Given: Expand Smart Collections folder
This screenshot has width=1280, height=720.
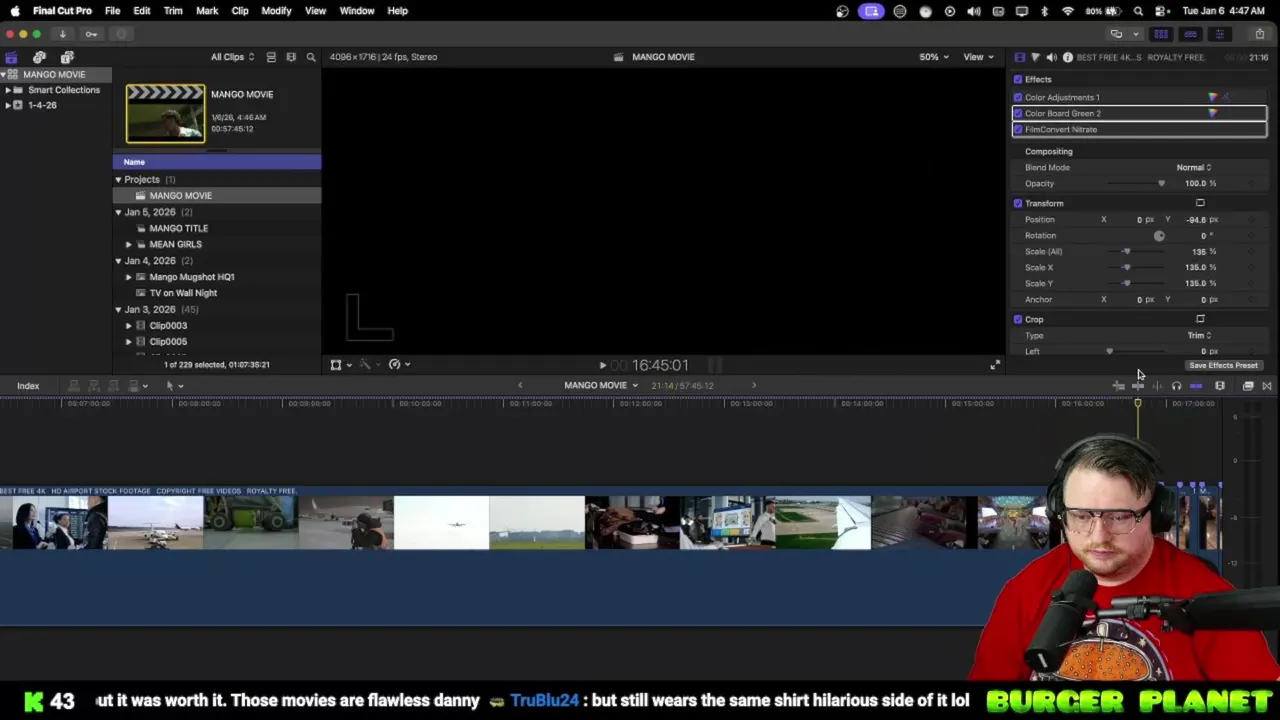Looking at the screenshot, I should (8, 90).
